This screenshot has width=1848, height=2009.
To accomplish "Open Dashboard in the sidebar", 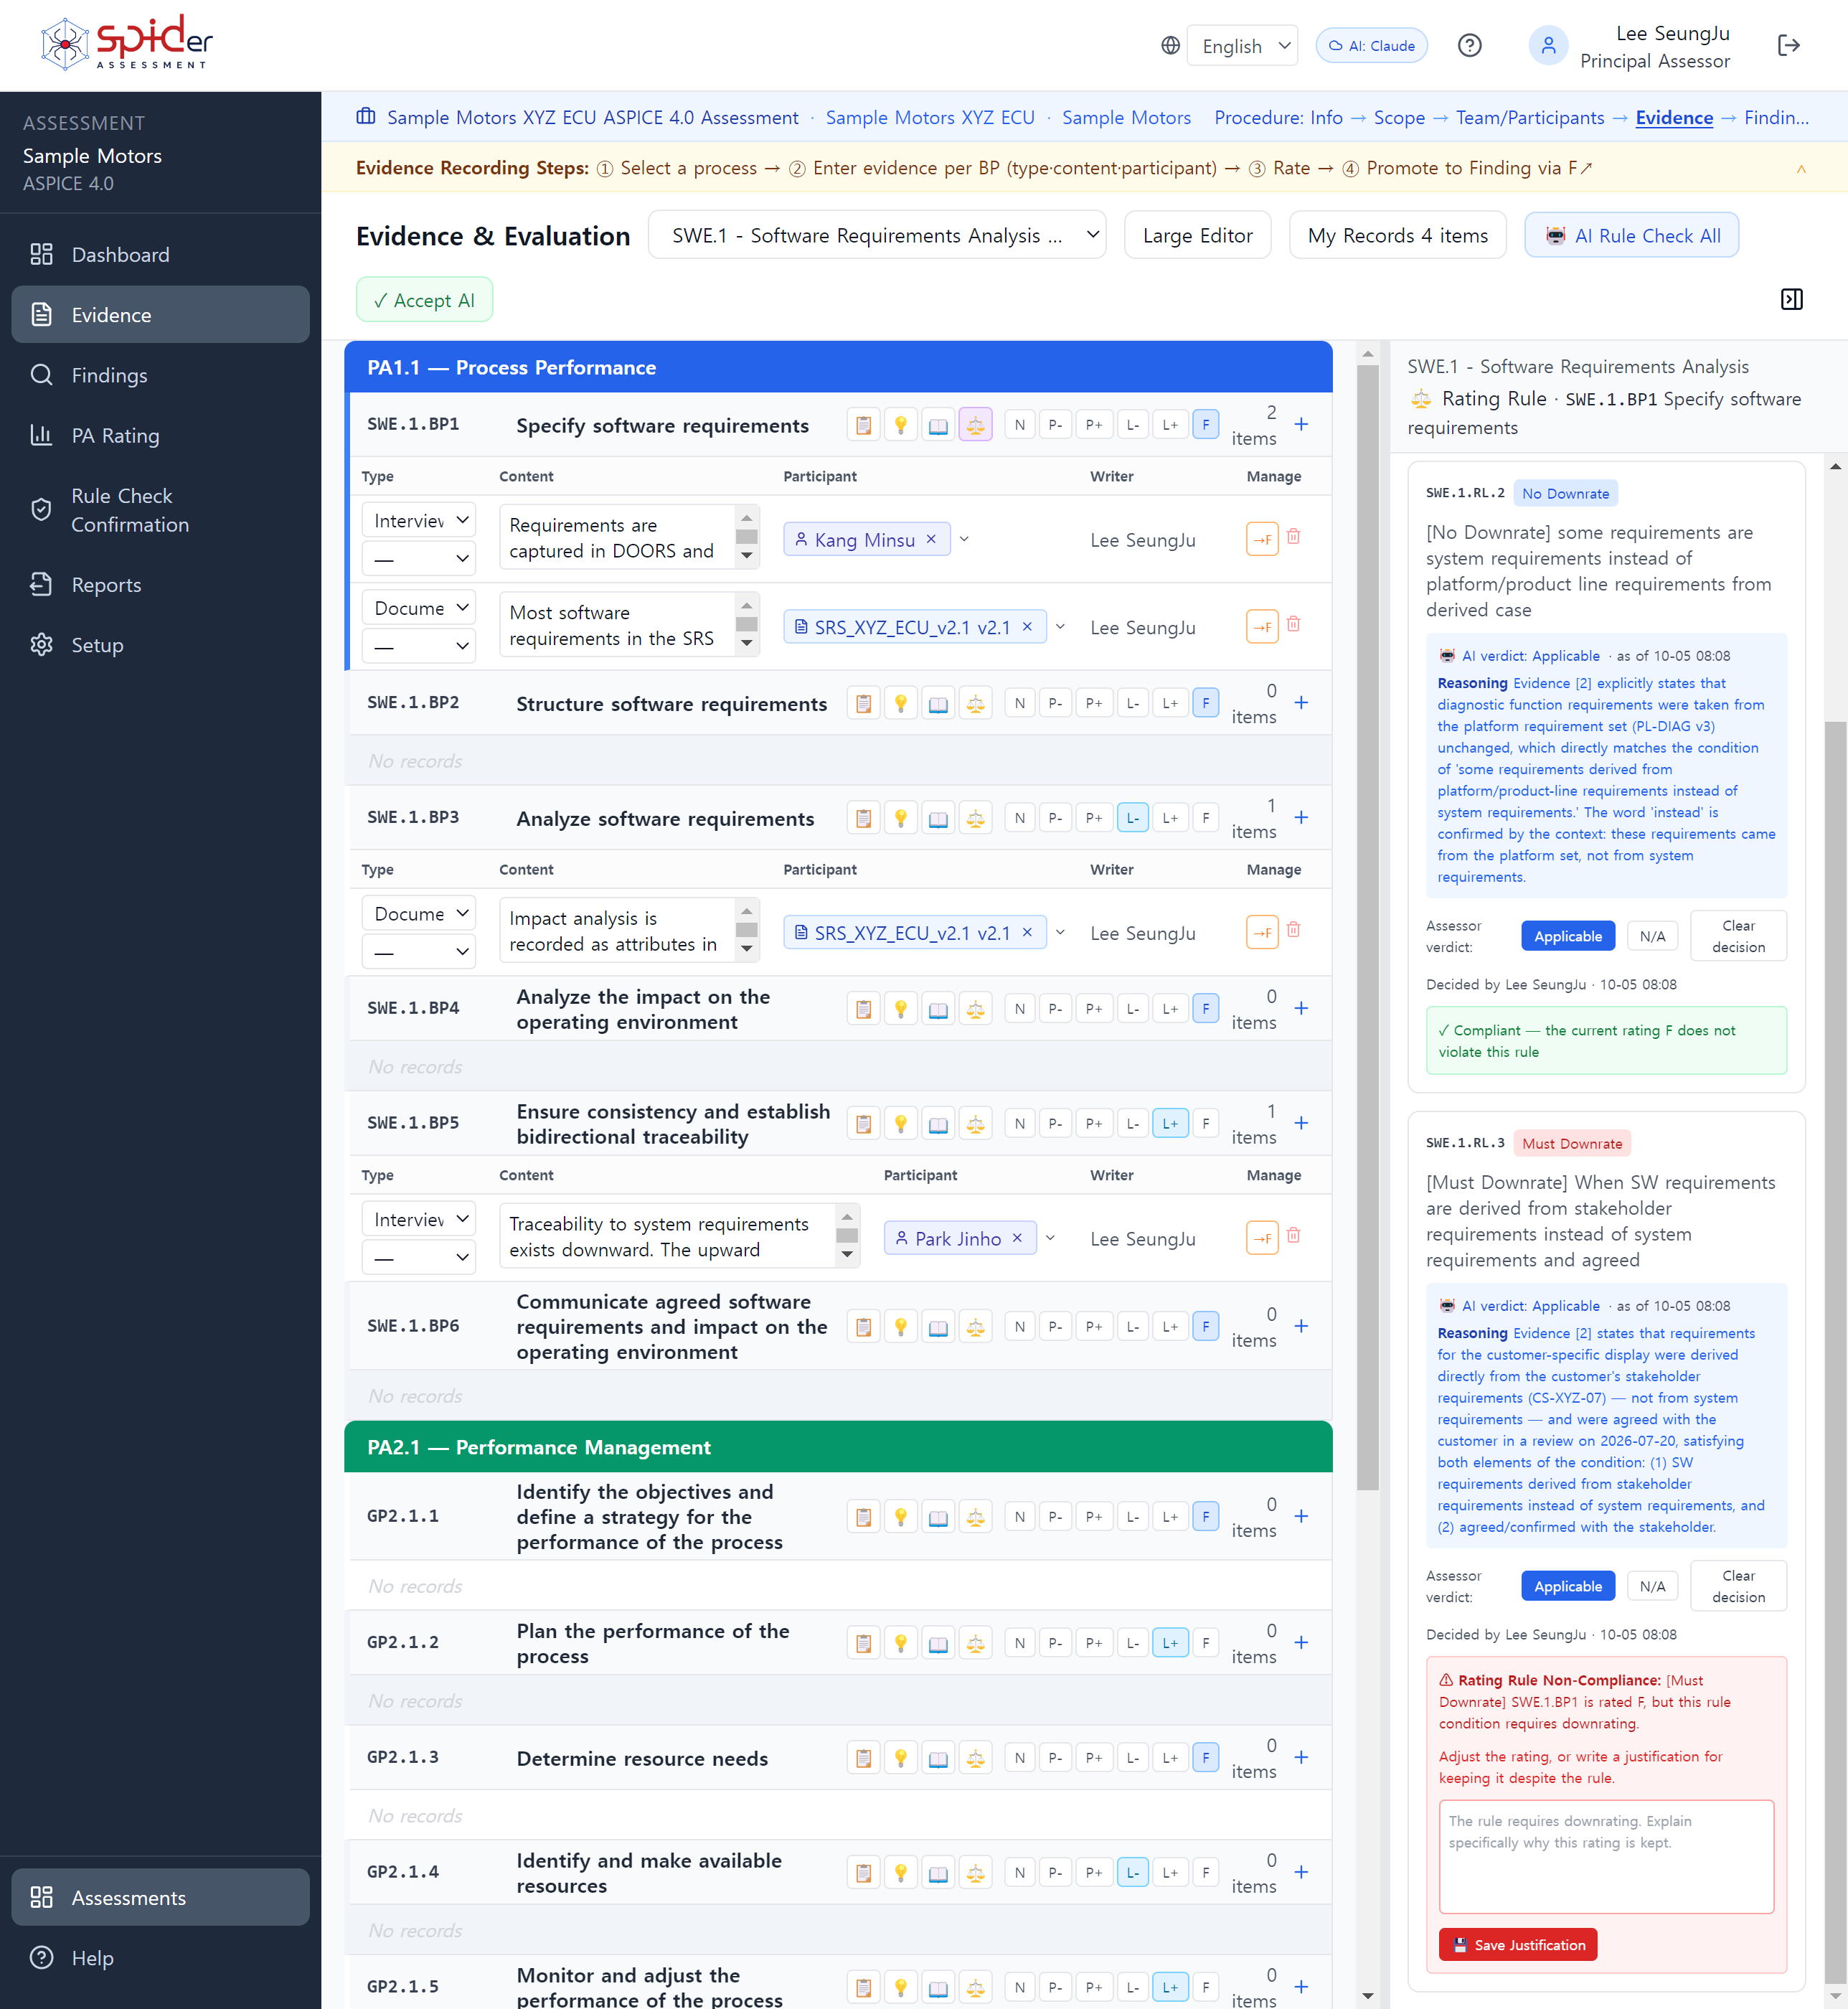I will pos(160,254).
